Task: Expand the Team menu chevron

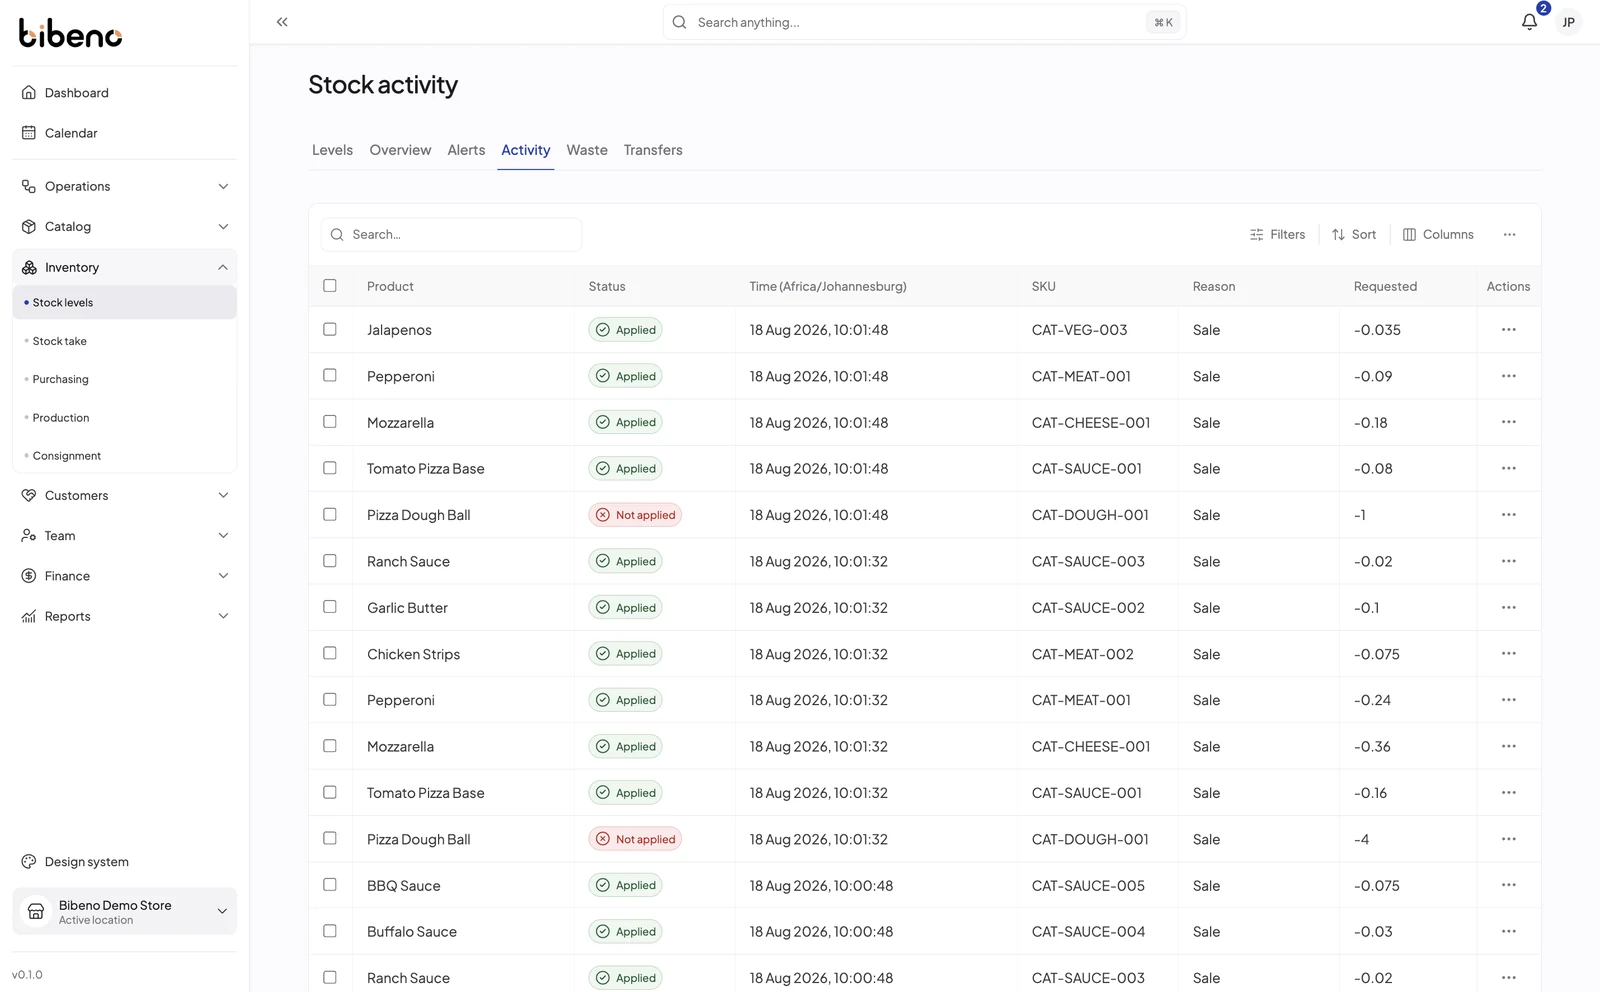Action: pyautogui.click(x=223, y=535)
